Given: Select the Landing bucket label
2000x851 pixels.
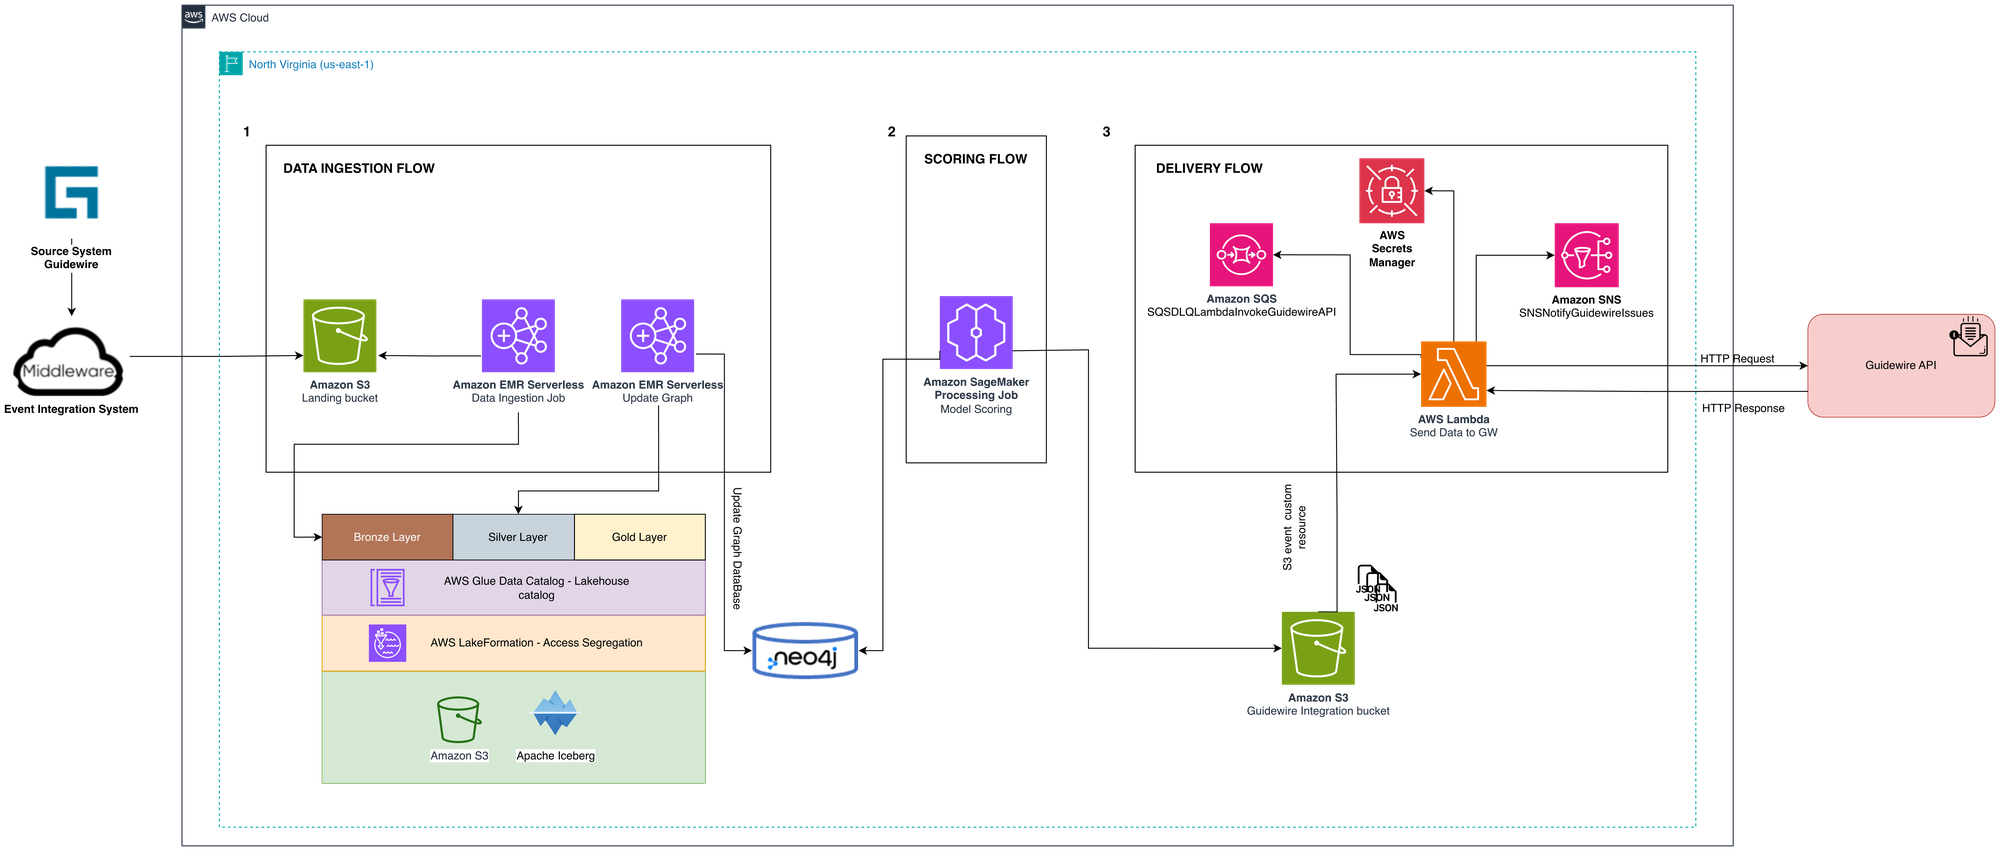Looking at the screenshot, I should pyautogui.click(x=340, y=398).
